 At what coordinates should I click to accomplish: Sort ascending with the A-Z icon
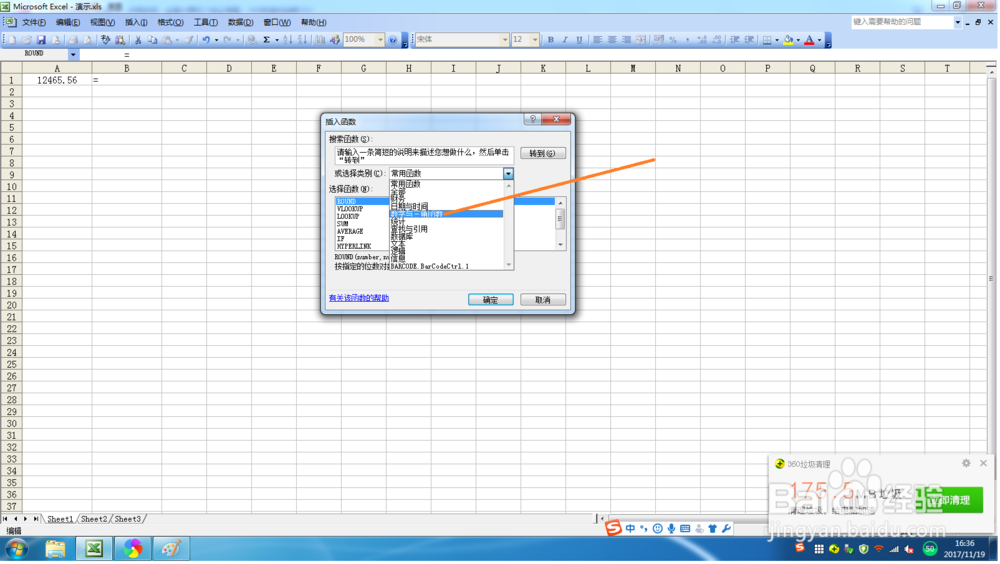click(288, 40)
